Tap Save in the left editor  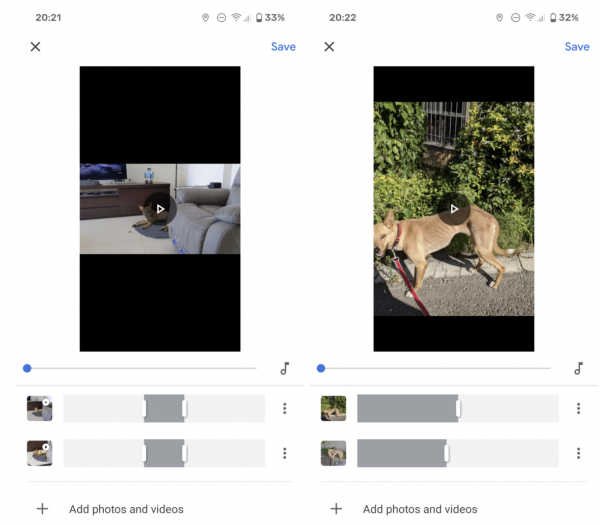point(283,47)
